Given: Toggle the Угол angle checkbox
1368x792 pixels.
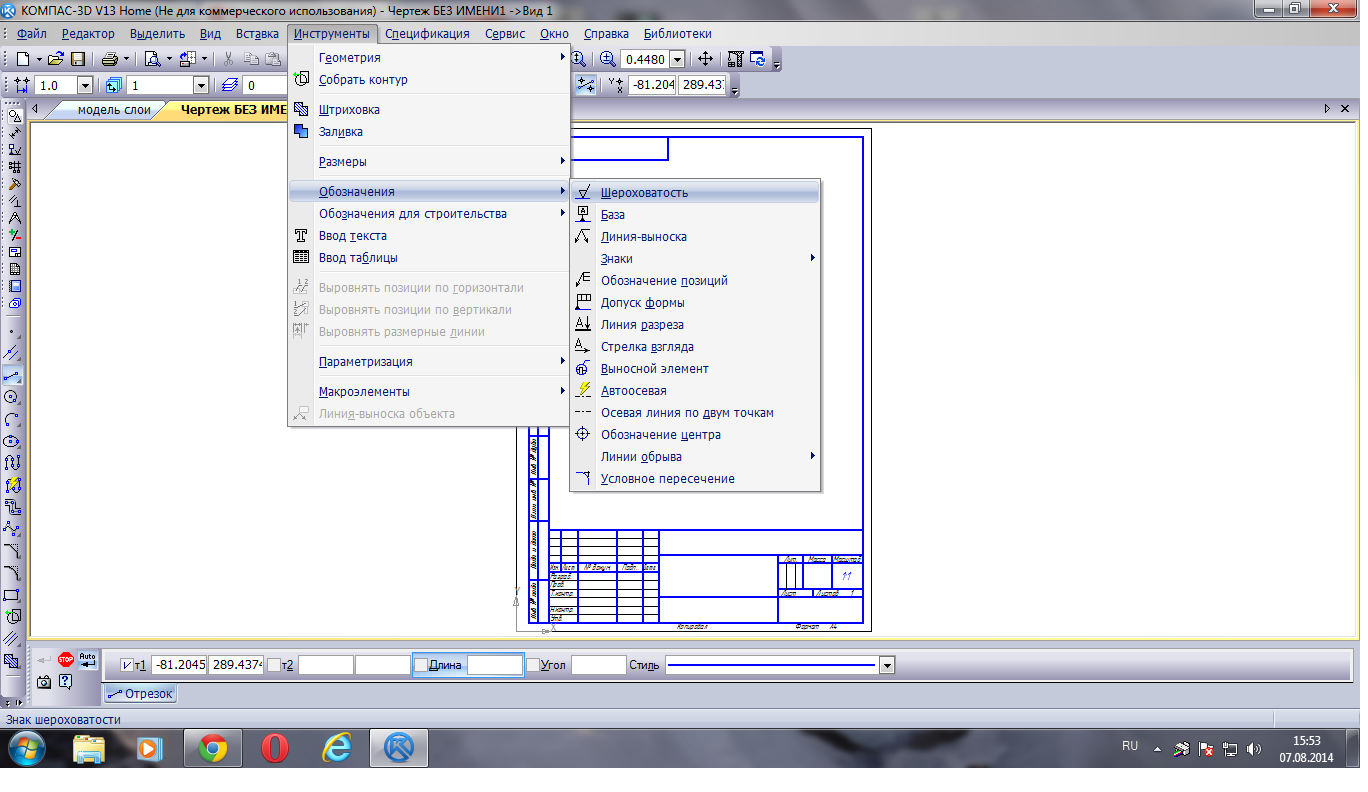Looking at the screenshot, I should coord(532,665).
